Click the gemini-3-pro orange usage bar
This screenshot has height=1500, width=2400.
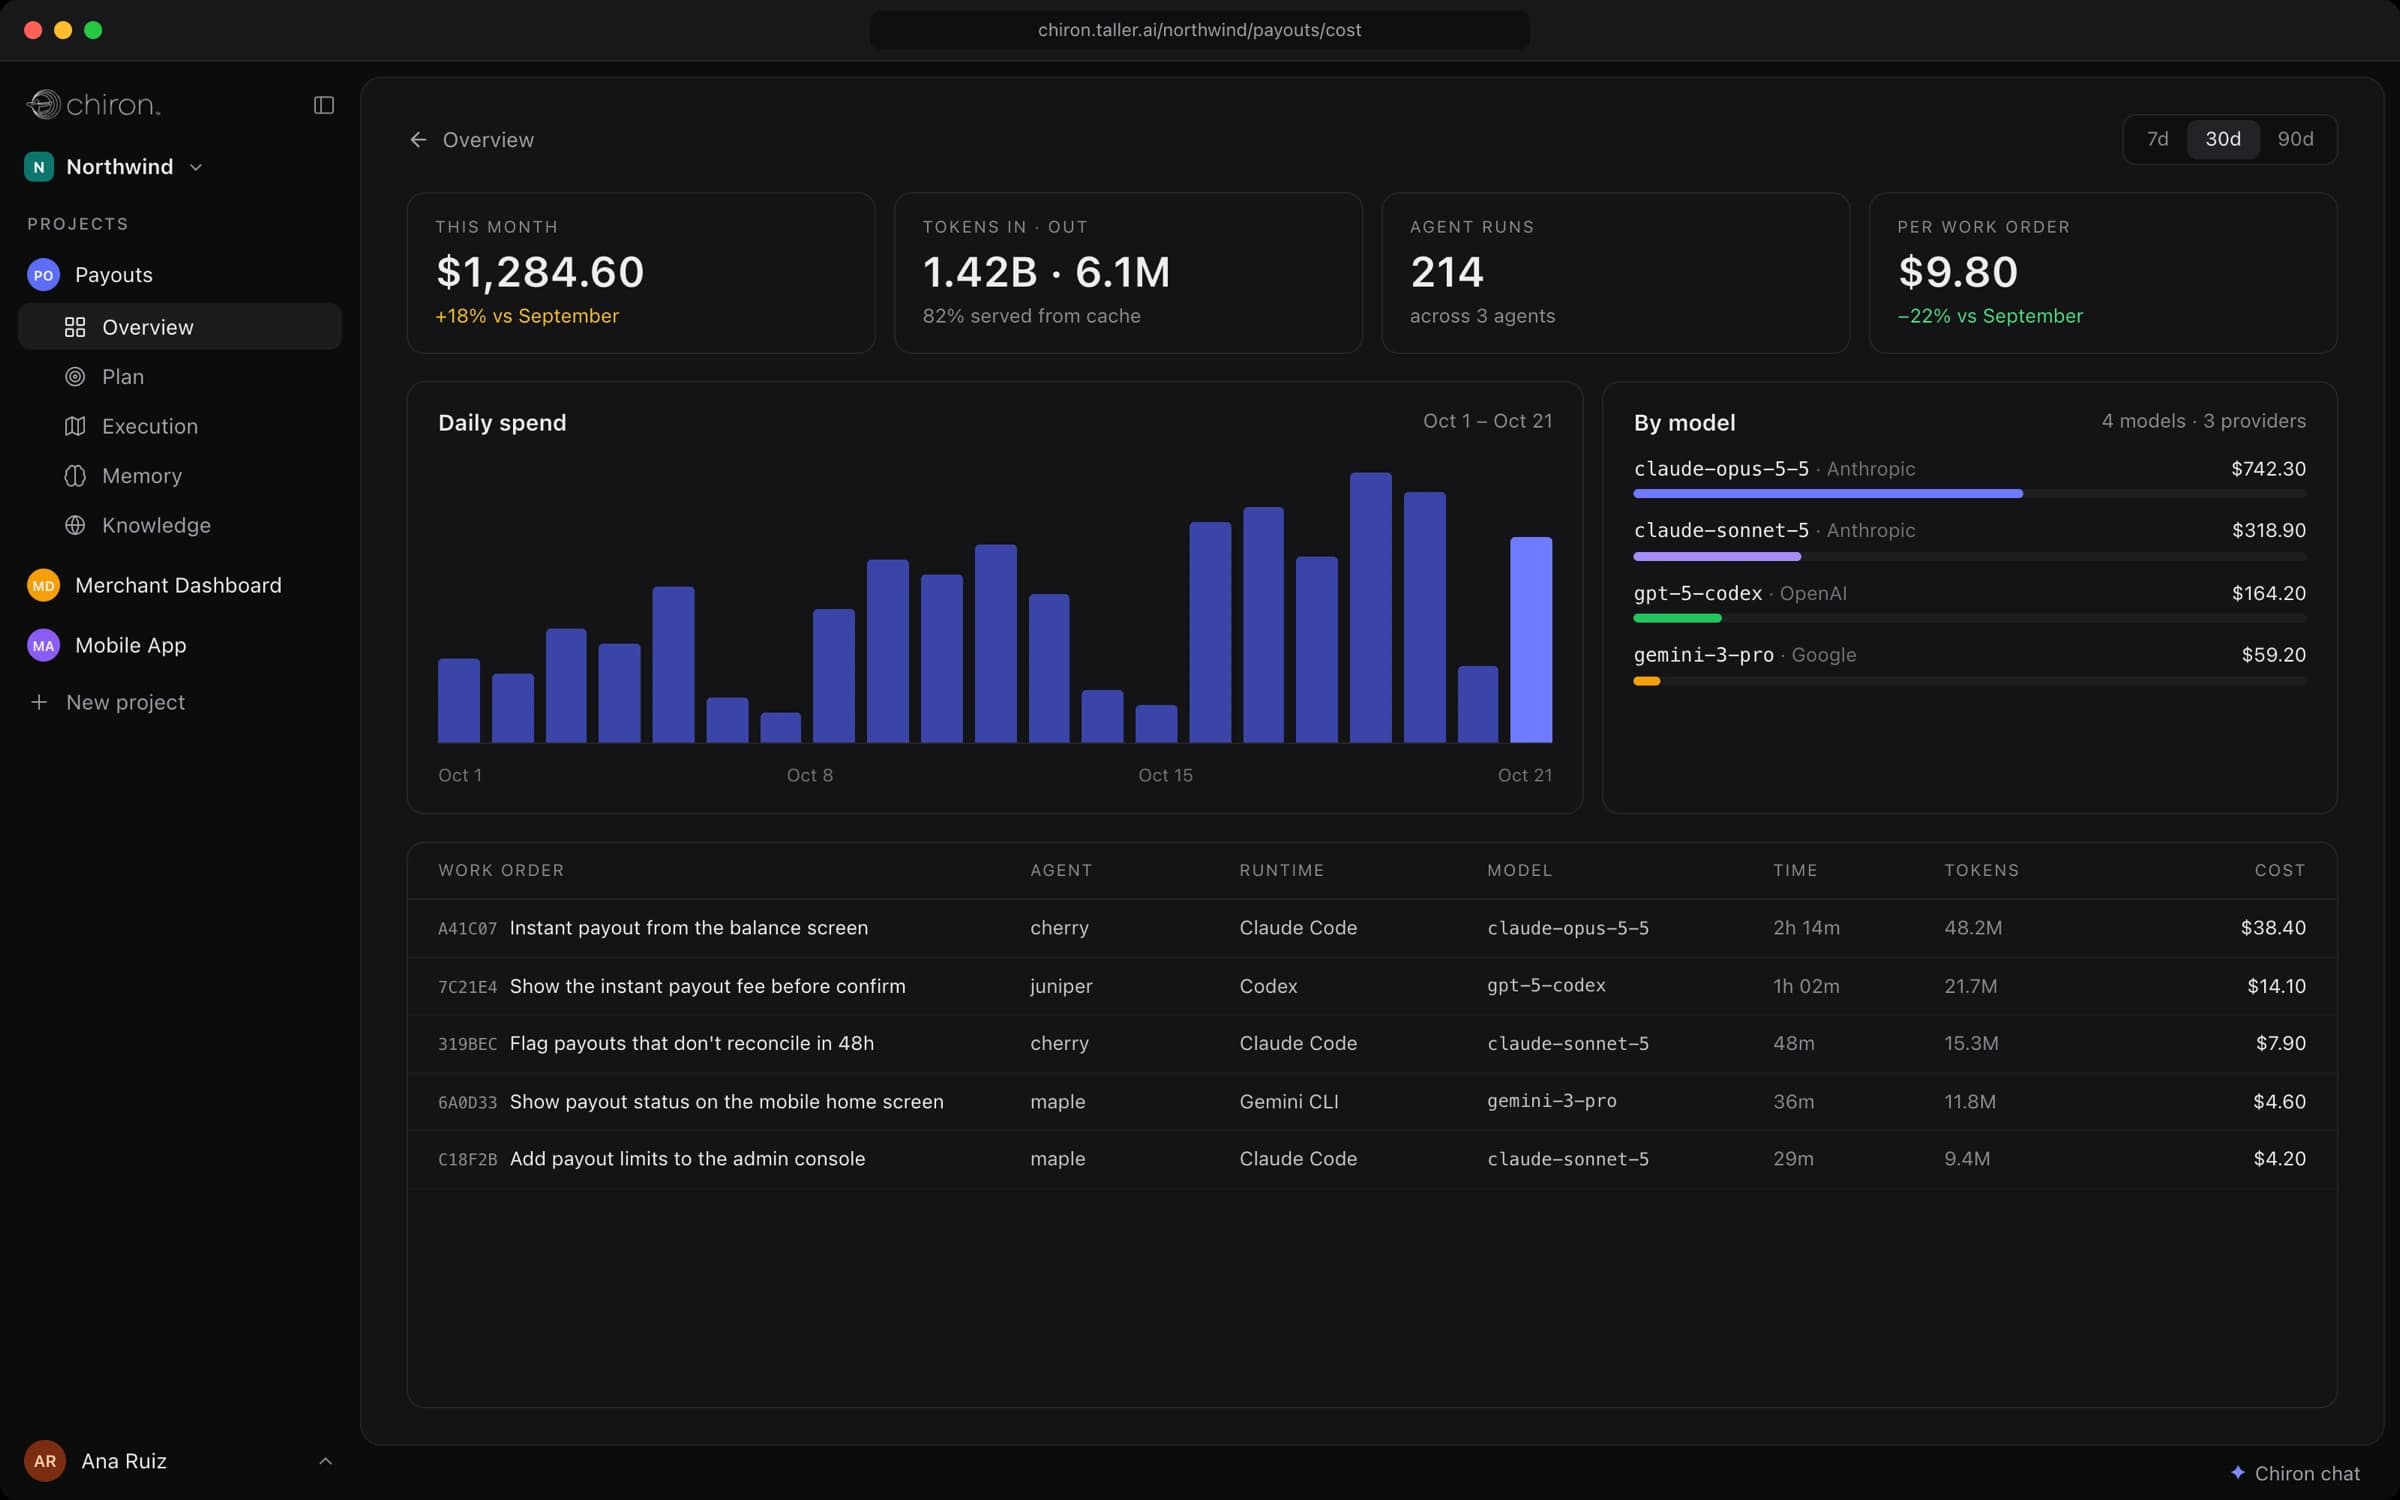coord(1646,681)
